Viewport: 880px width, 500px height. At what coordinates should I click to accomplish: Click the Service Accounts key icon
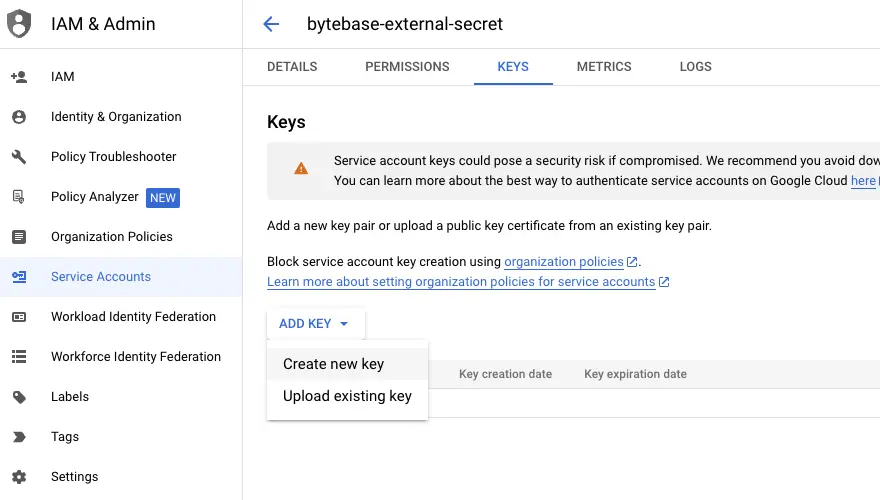tap(19, 277)
